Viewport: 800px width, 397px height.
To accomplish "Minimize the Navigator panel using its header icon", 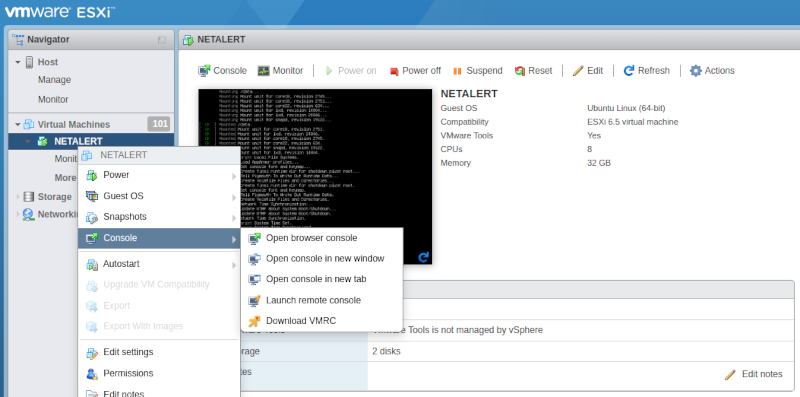I will pos(162,40).
